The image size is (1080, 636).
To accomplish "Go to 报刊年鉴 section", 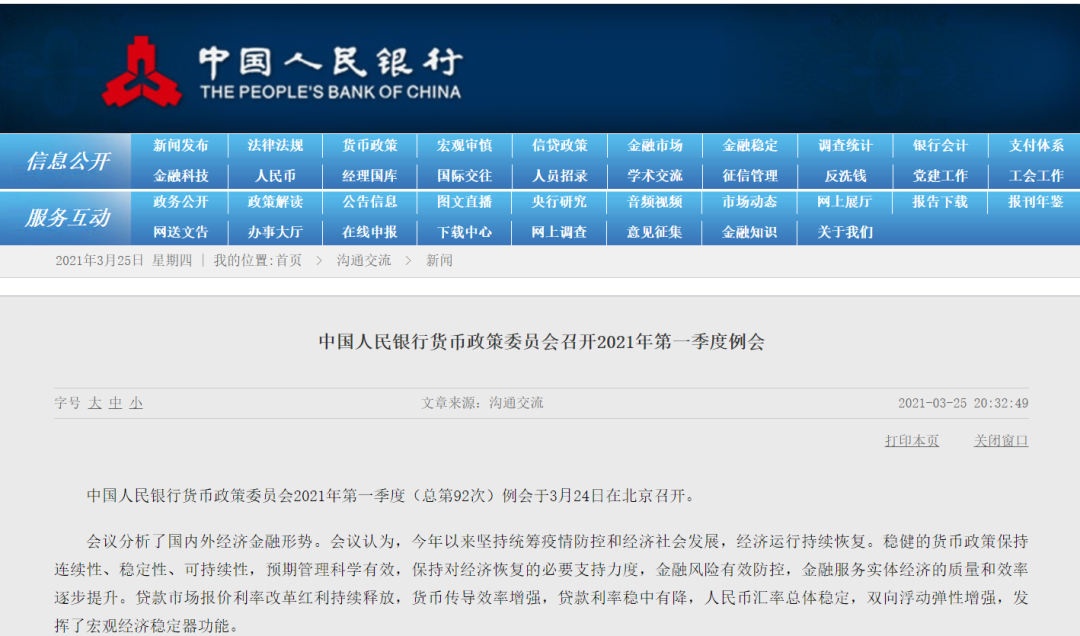I will coord(1036,202).
